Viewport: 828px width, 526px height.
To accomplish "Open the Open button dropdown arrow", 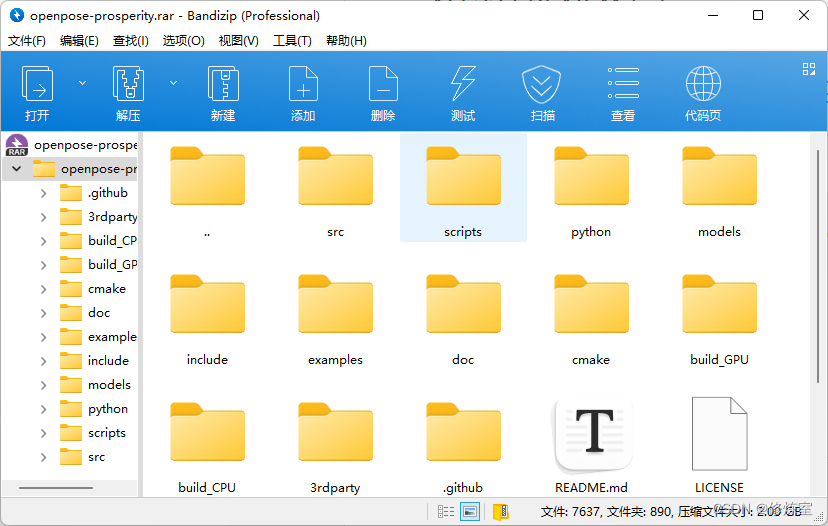I will point(82,83).
